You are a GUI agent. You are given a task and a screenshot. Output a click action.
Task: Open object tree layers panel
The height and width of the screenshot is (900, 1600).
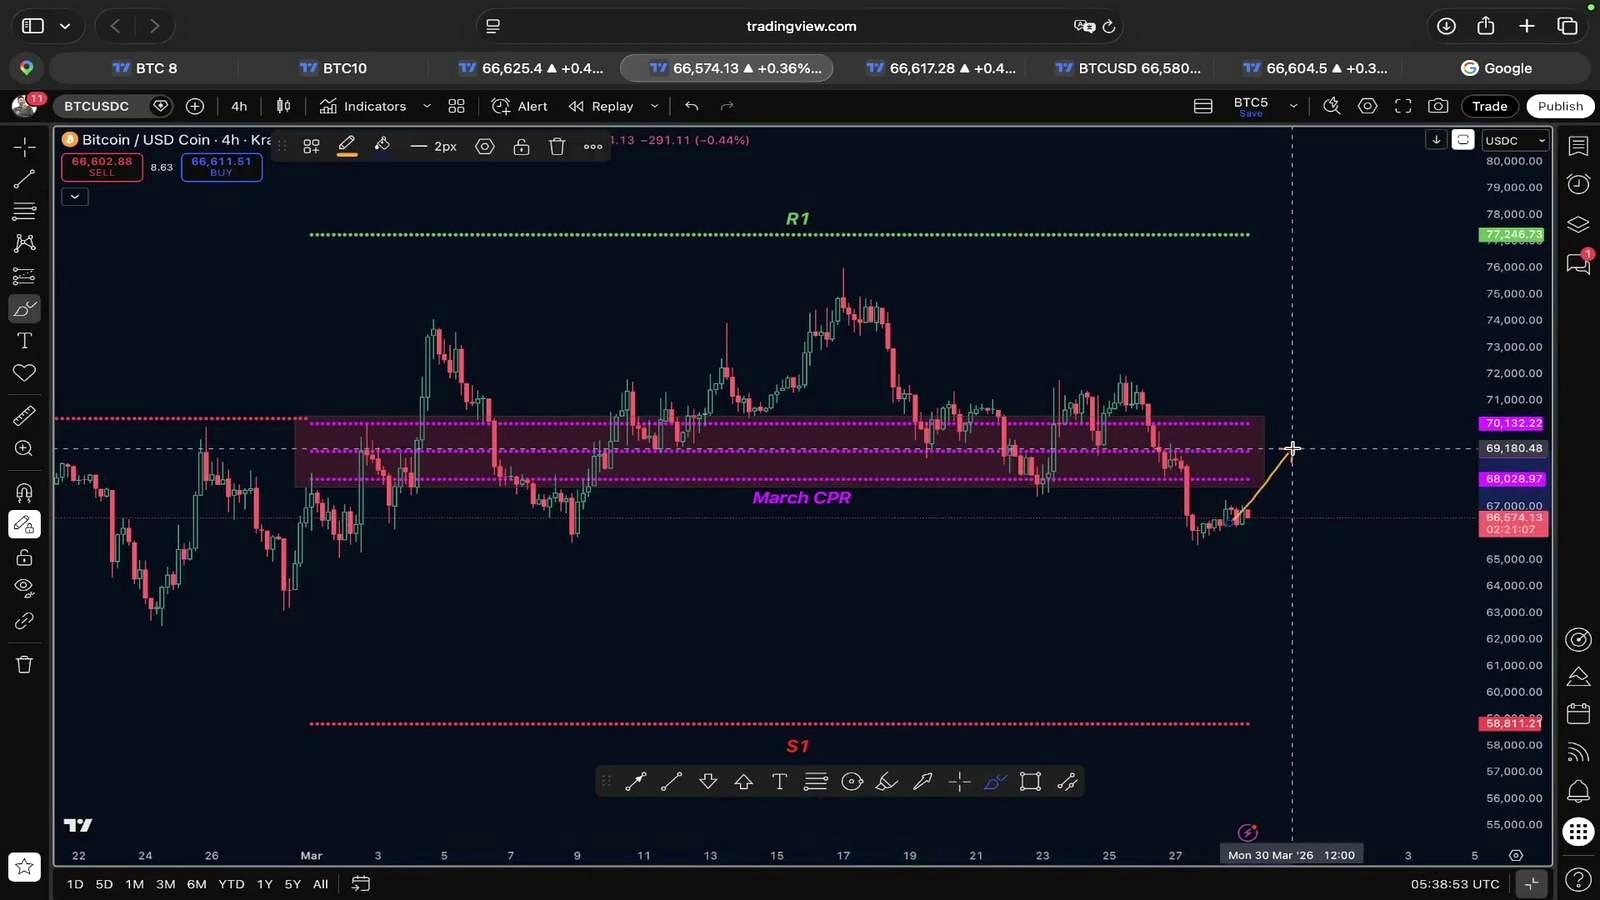click(1578, 224)
